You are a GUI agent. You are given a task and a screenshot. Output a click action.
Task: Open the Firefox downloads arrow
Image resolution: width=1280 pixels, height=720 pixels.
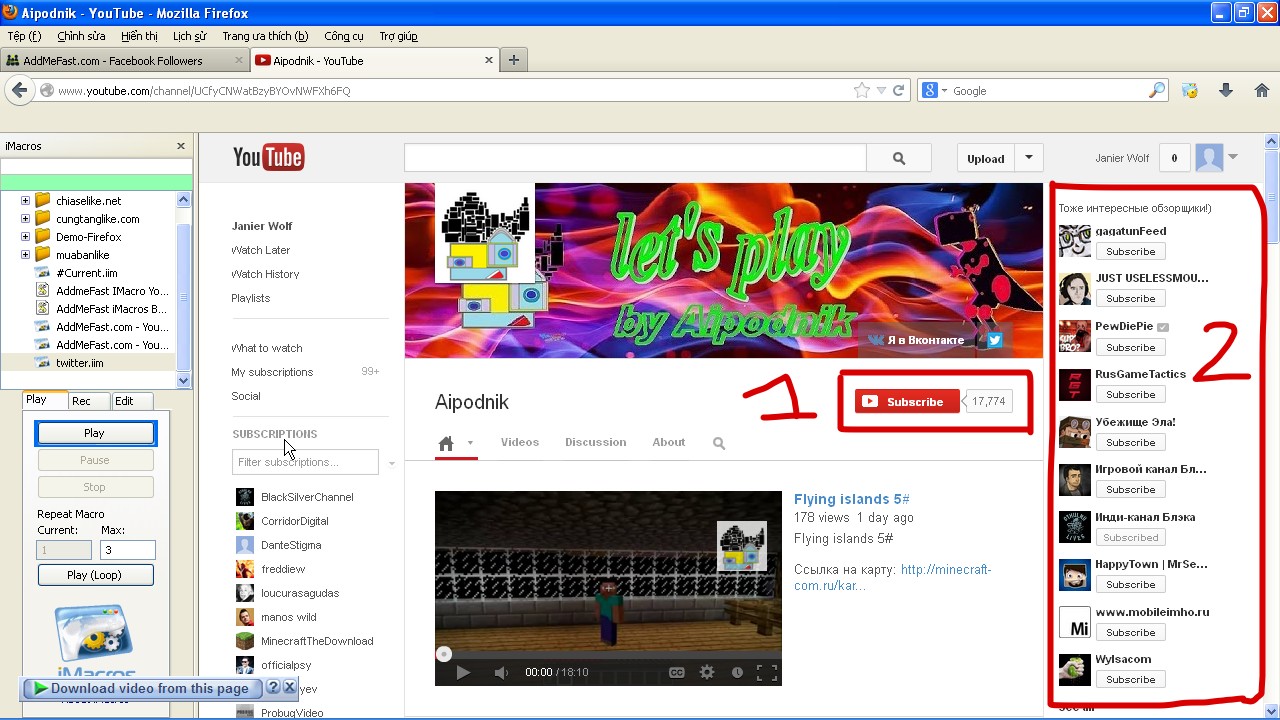pyautogui.click(x=1226, y=90)
